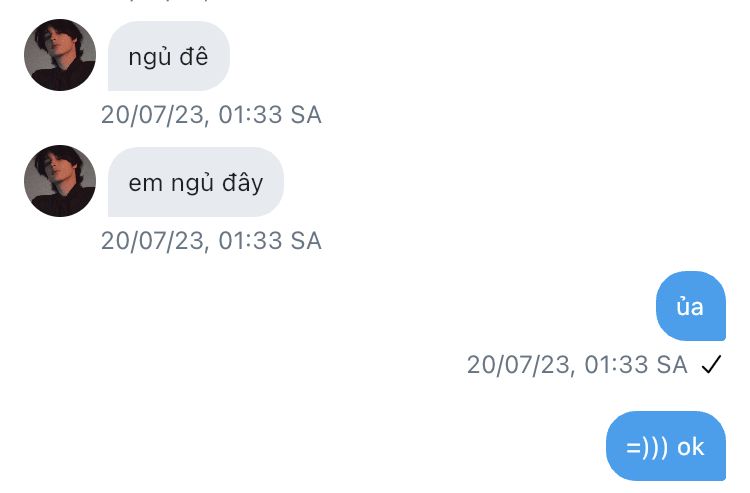
Task: Select the "ngủ đê" message bubble
Action: (x=168, y=57)
